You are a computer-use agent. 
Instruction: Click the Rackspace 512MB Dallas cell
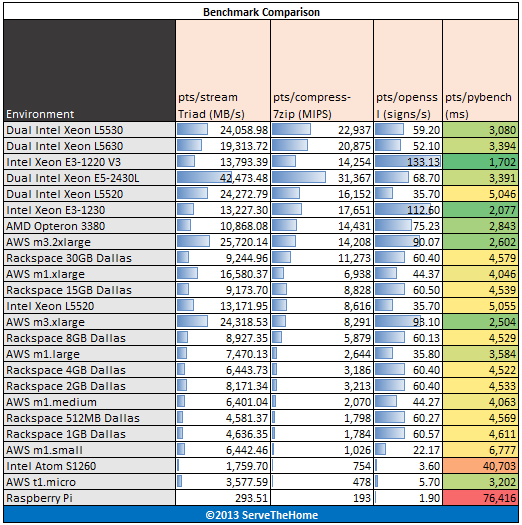point(89,418)
